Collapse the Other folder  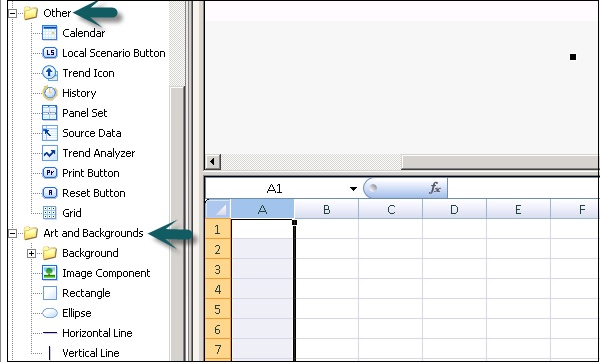coord(13,13)
